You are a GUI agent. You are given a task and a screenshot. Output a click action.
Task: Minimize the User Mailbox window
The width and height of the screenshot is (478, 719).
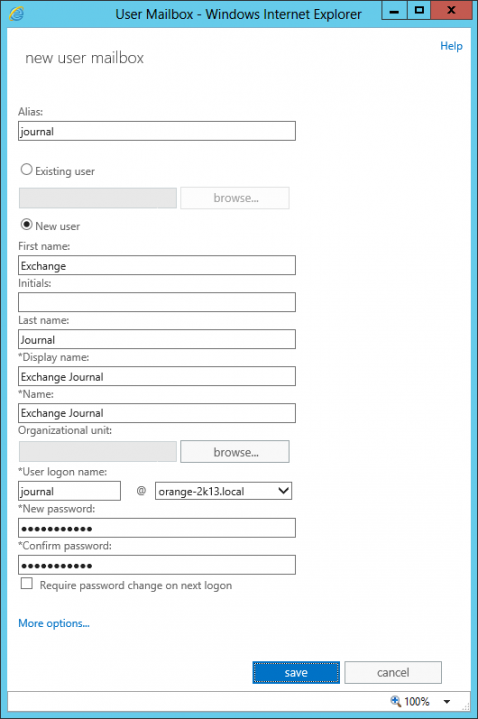coord(394,11)
